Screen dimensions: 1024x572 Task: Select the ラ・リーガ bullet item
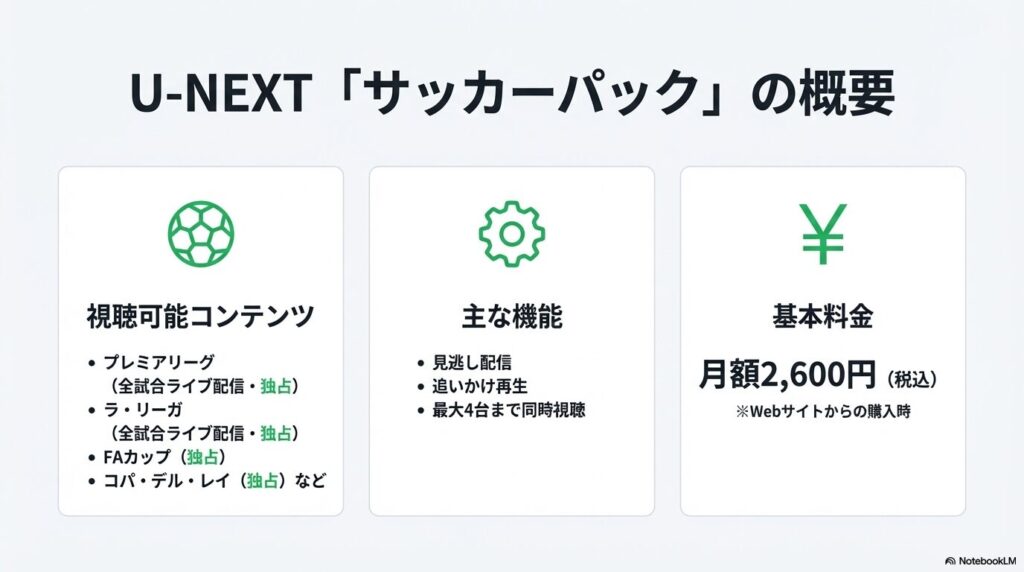click(x=152, y=410)
